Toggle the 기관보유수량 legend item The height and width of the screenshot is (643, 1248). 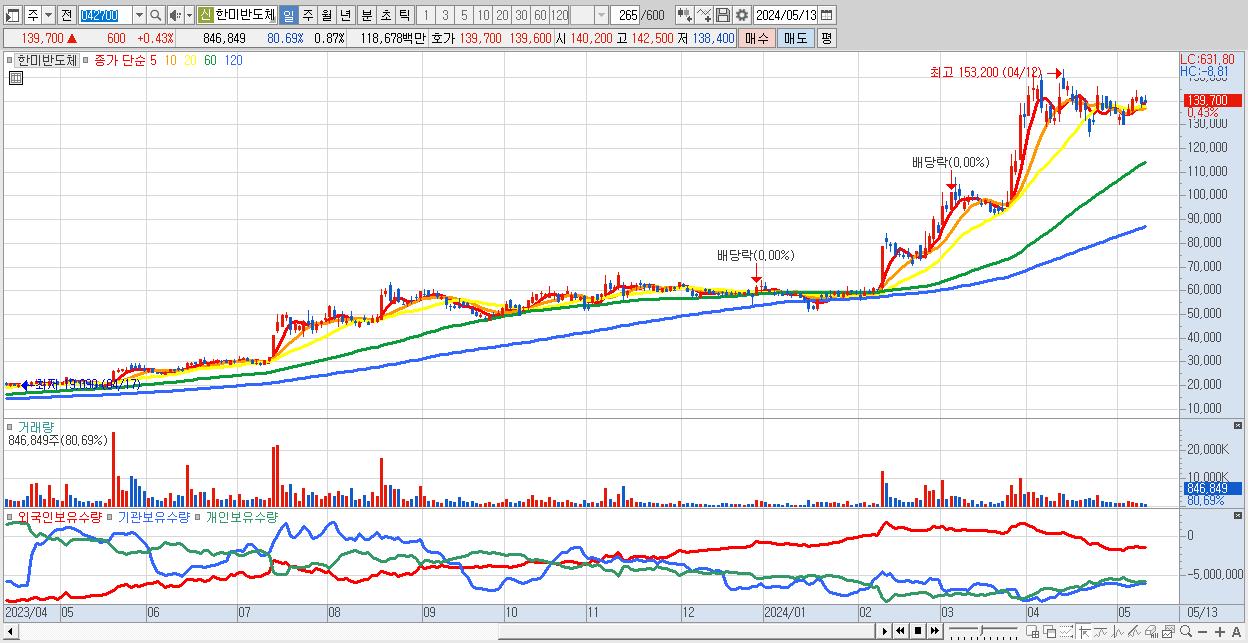[154, 517]
